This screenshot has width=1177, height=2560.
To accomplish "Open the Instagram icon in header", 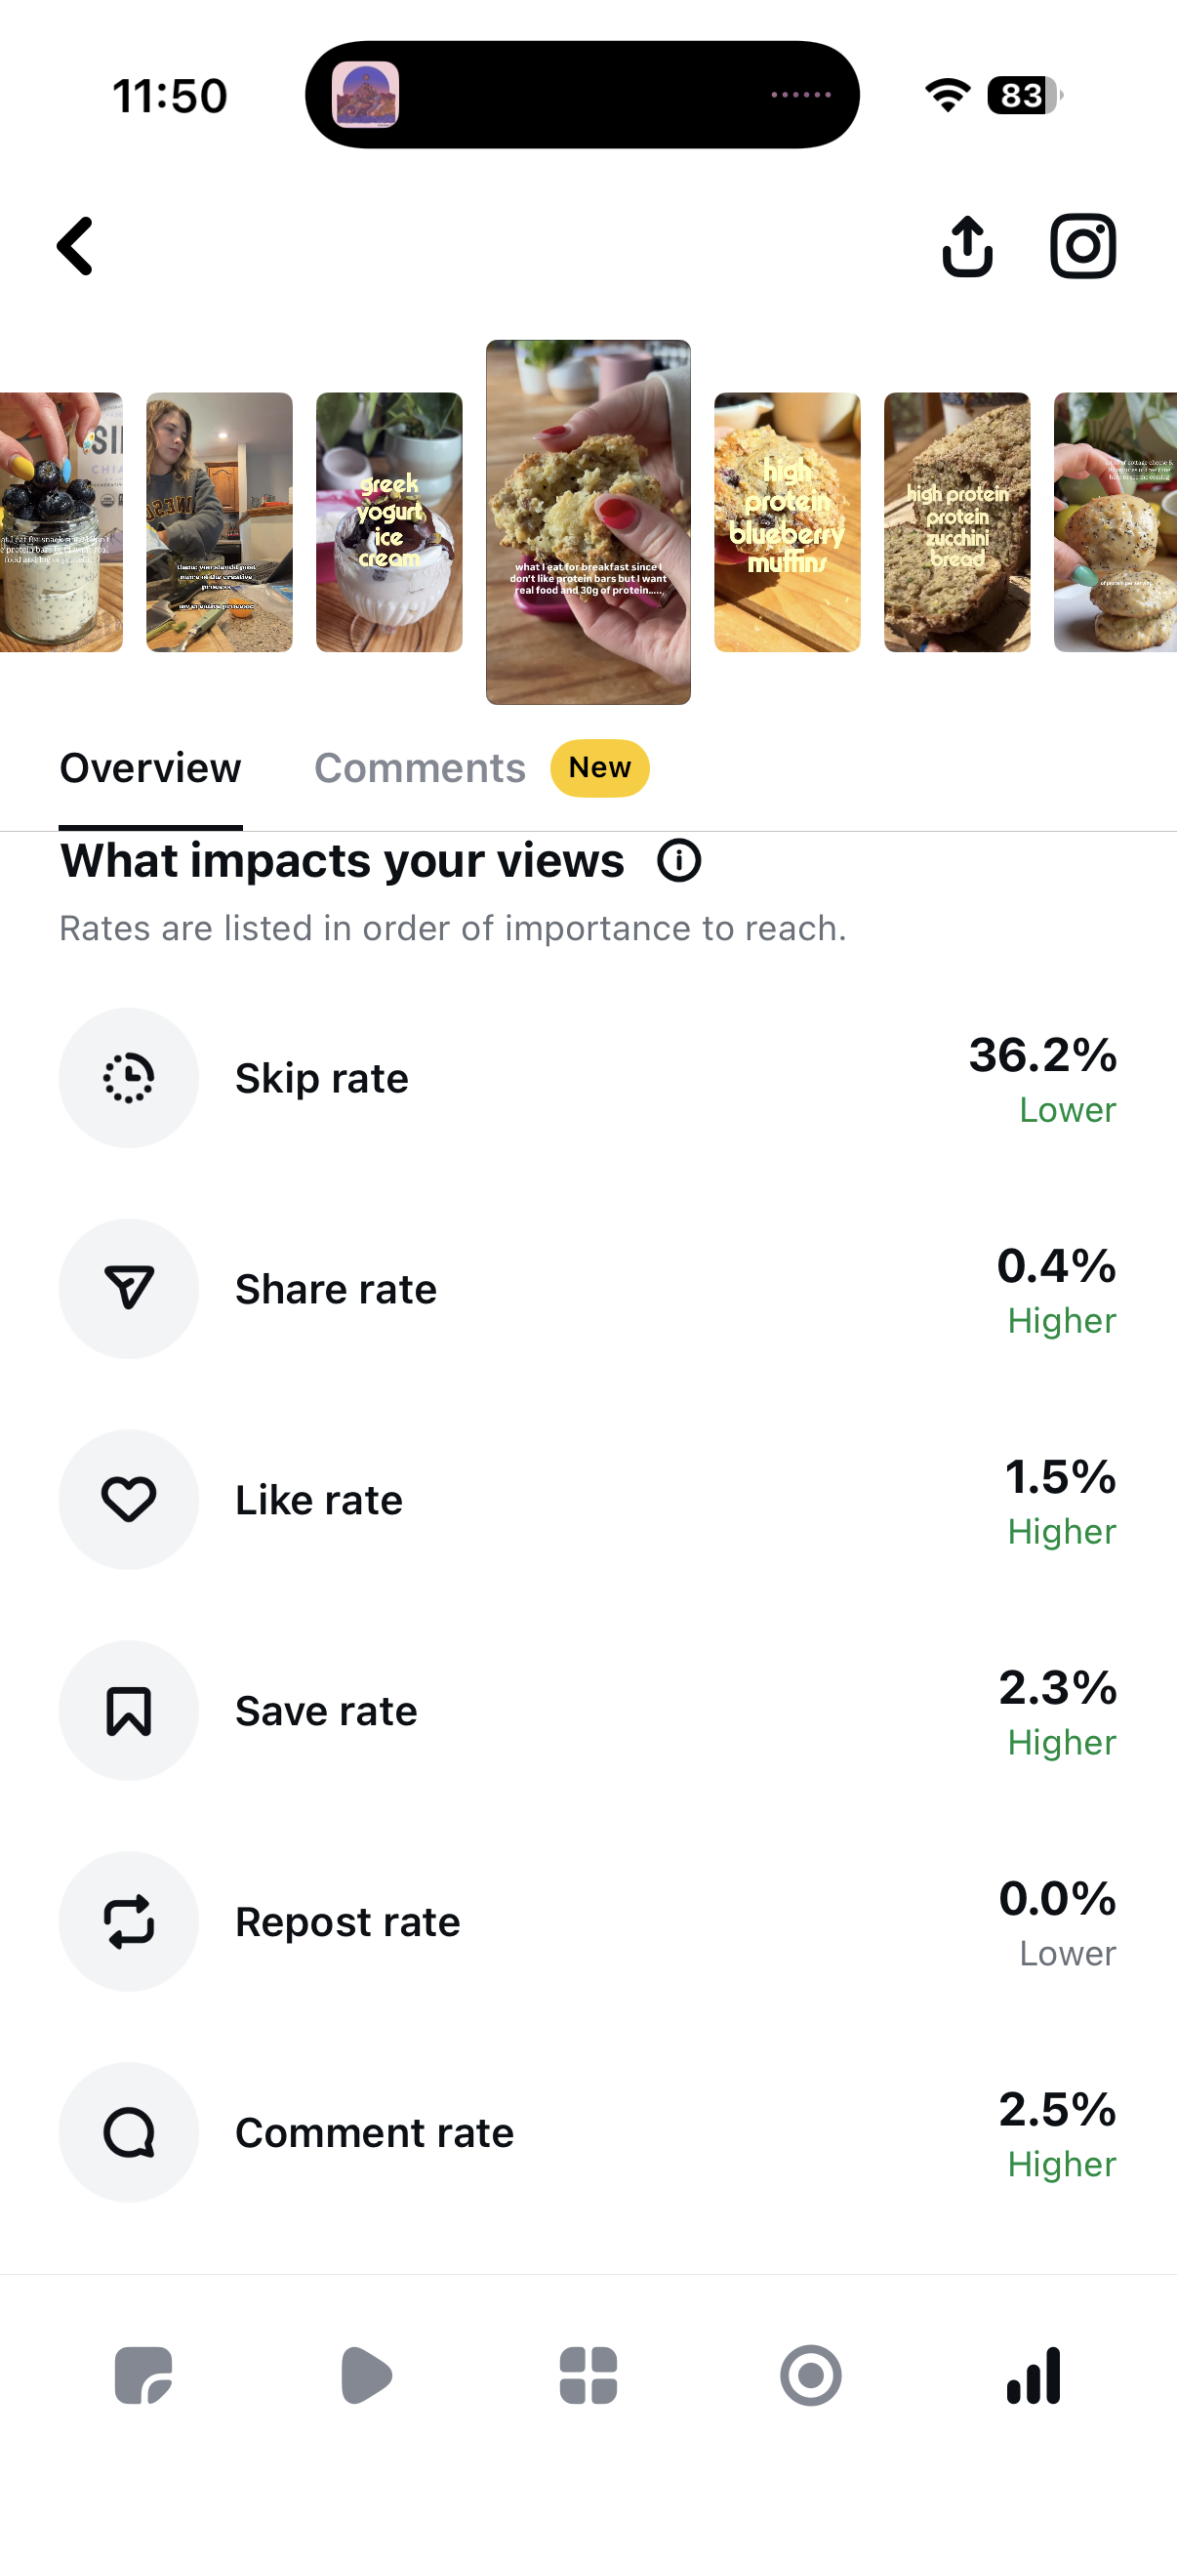I will click(1082, 245).
